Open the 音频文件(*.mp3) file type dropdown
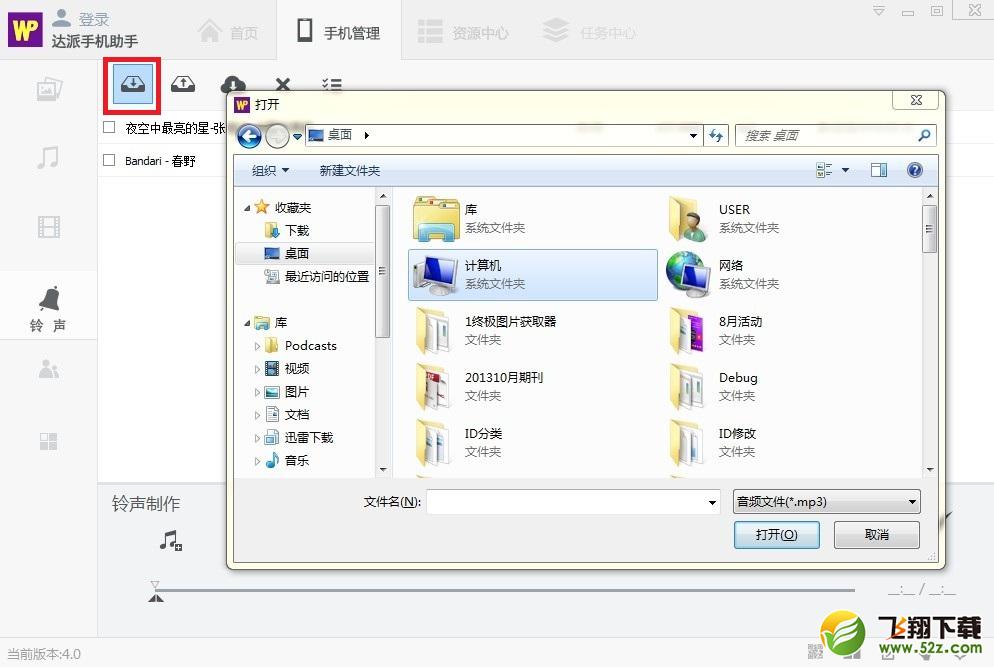The height and width of the screenshot is (667, 994). tap(827, 502)
